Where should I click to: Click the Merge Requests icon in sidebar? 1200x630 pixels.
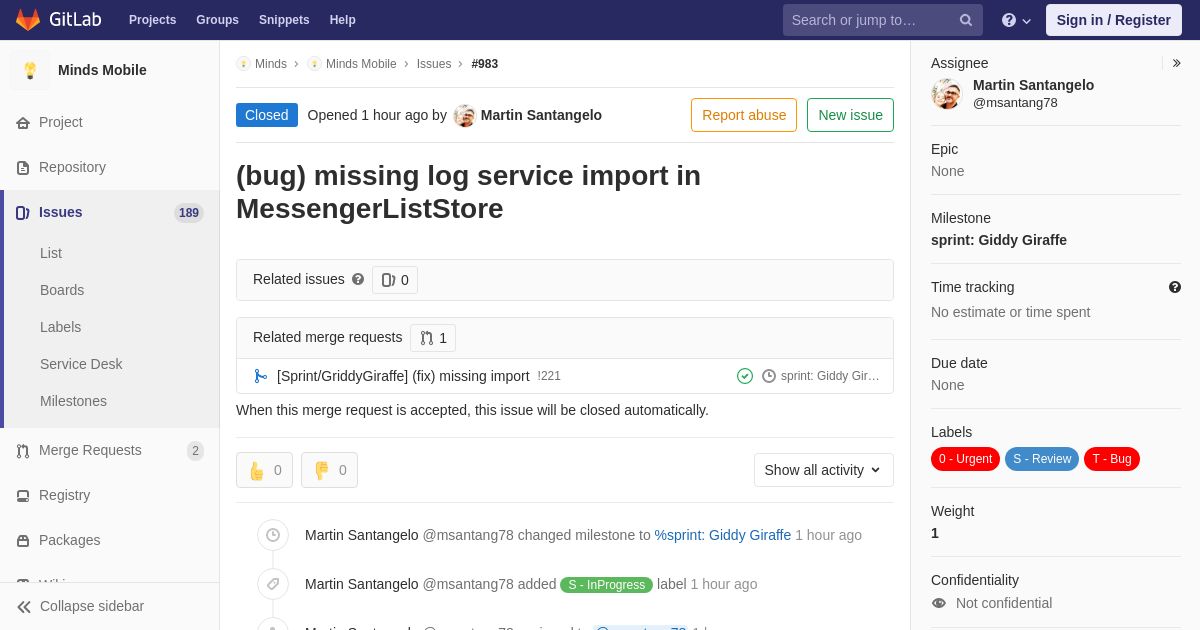pos(23,451)
